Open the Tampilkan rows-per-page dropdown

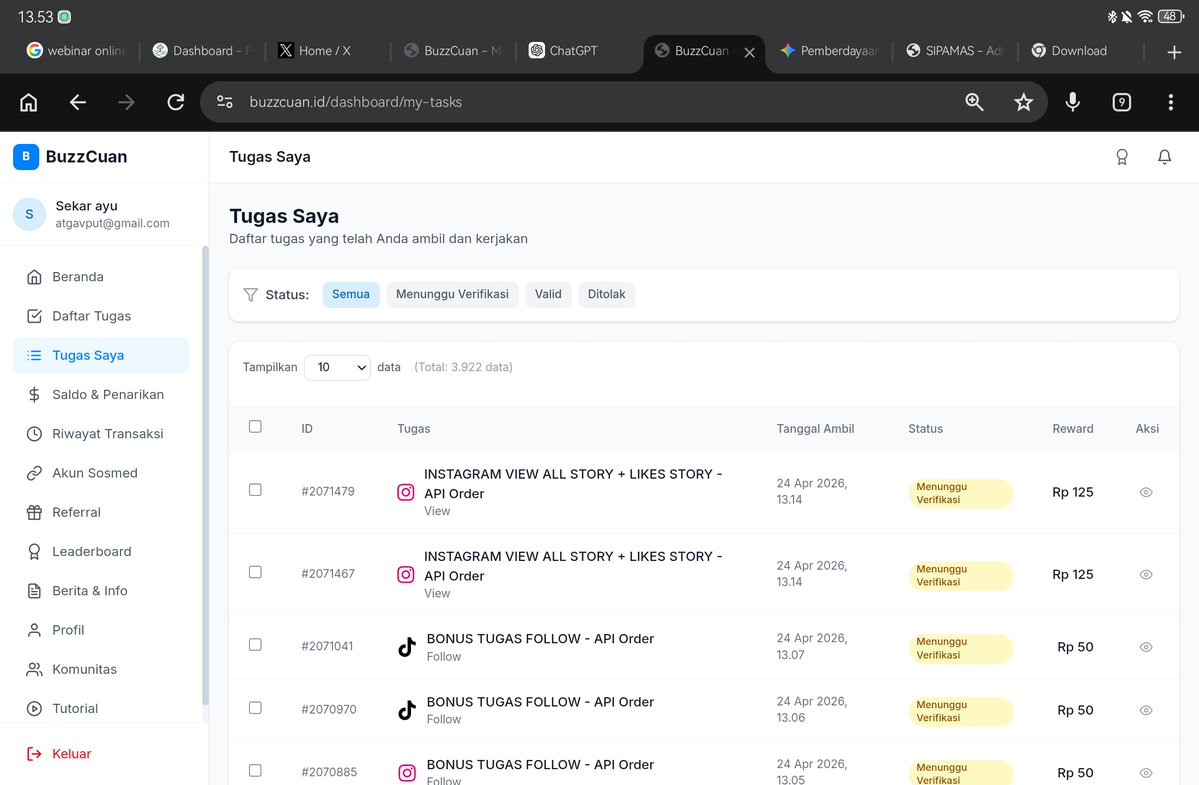coord(337,368)
